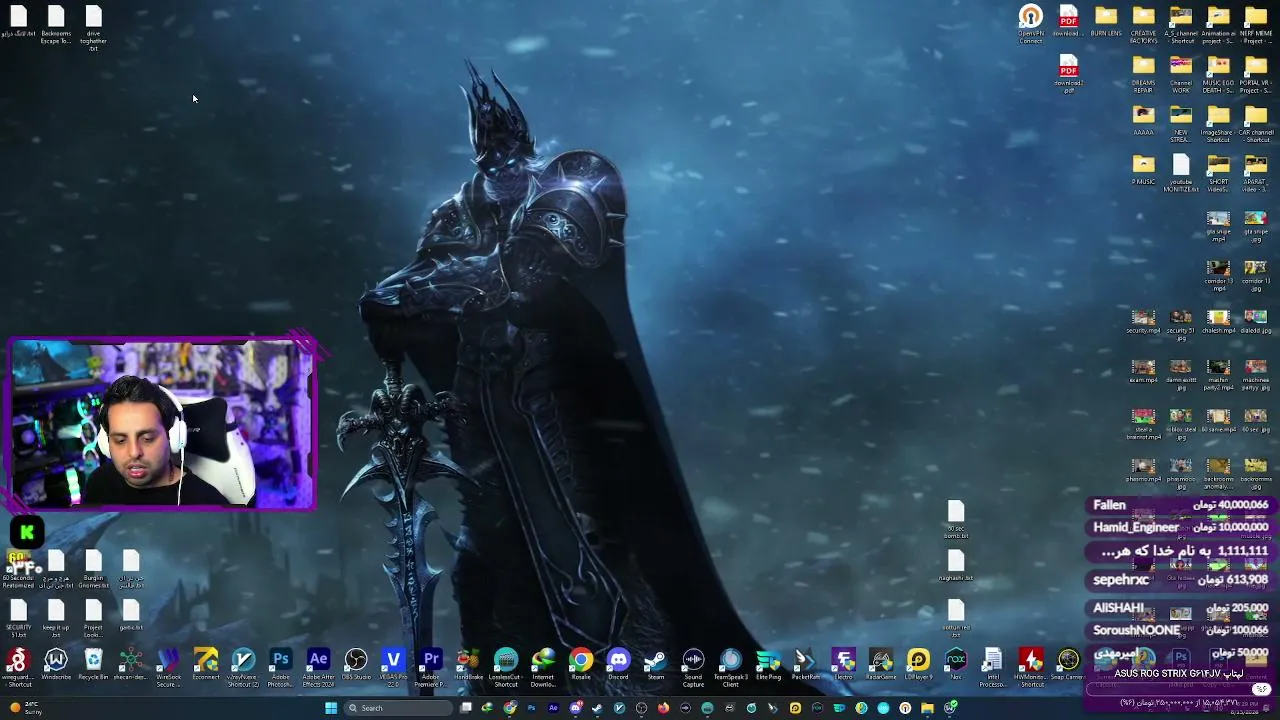Screen dimensions: 1280x720
Task: Select the Adobe Photoshop desktop shortcut
Action: [281, 667]
